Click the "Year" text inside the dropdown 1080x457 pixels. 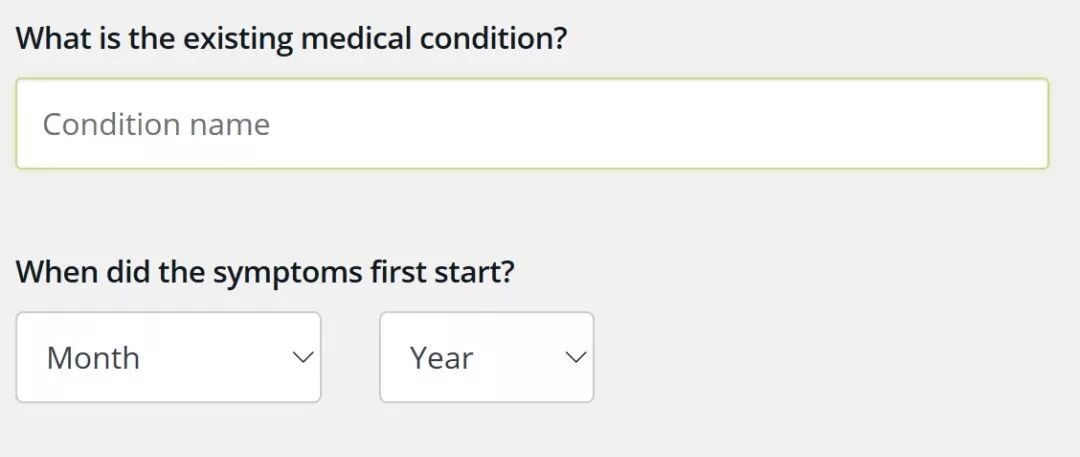tap(441, 358)
